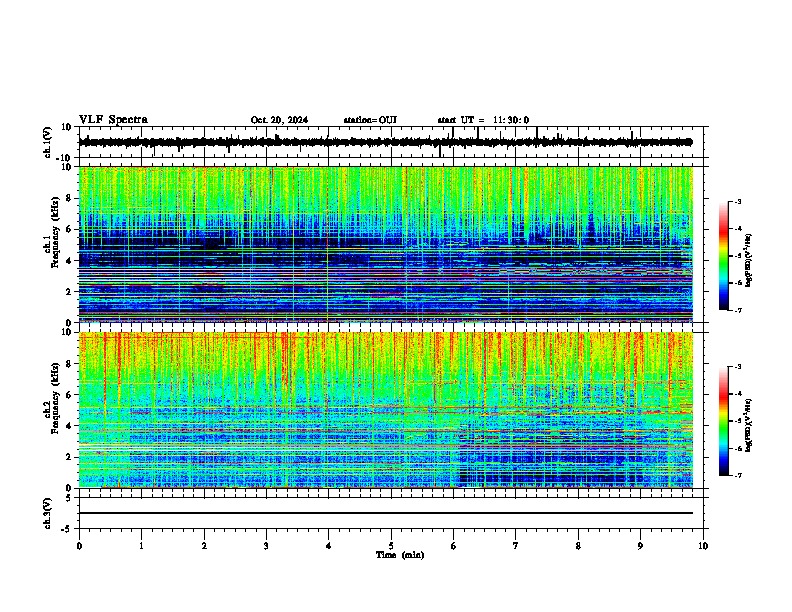Click the time axis tick label "6"
792x612 pixels.
pos(453,546)
